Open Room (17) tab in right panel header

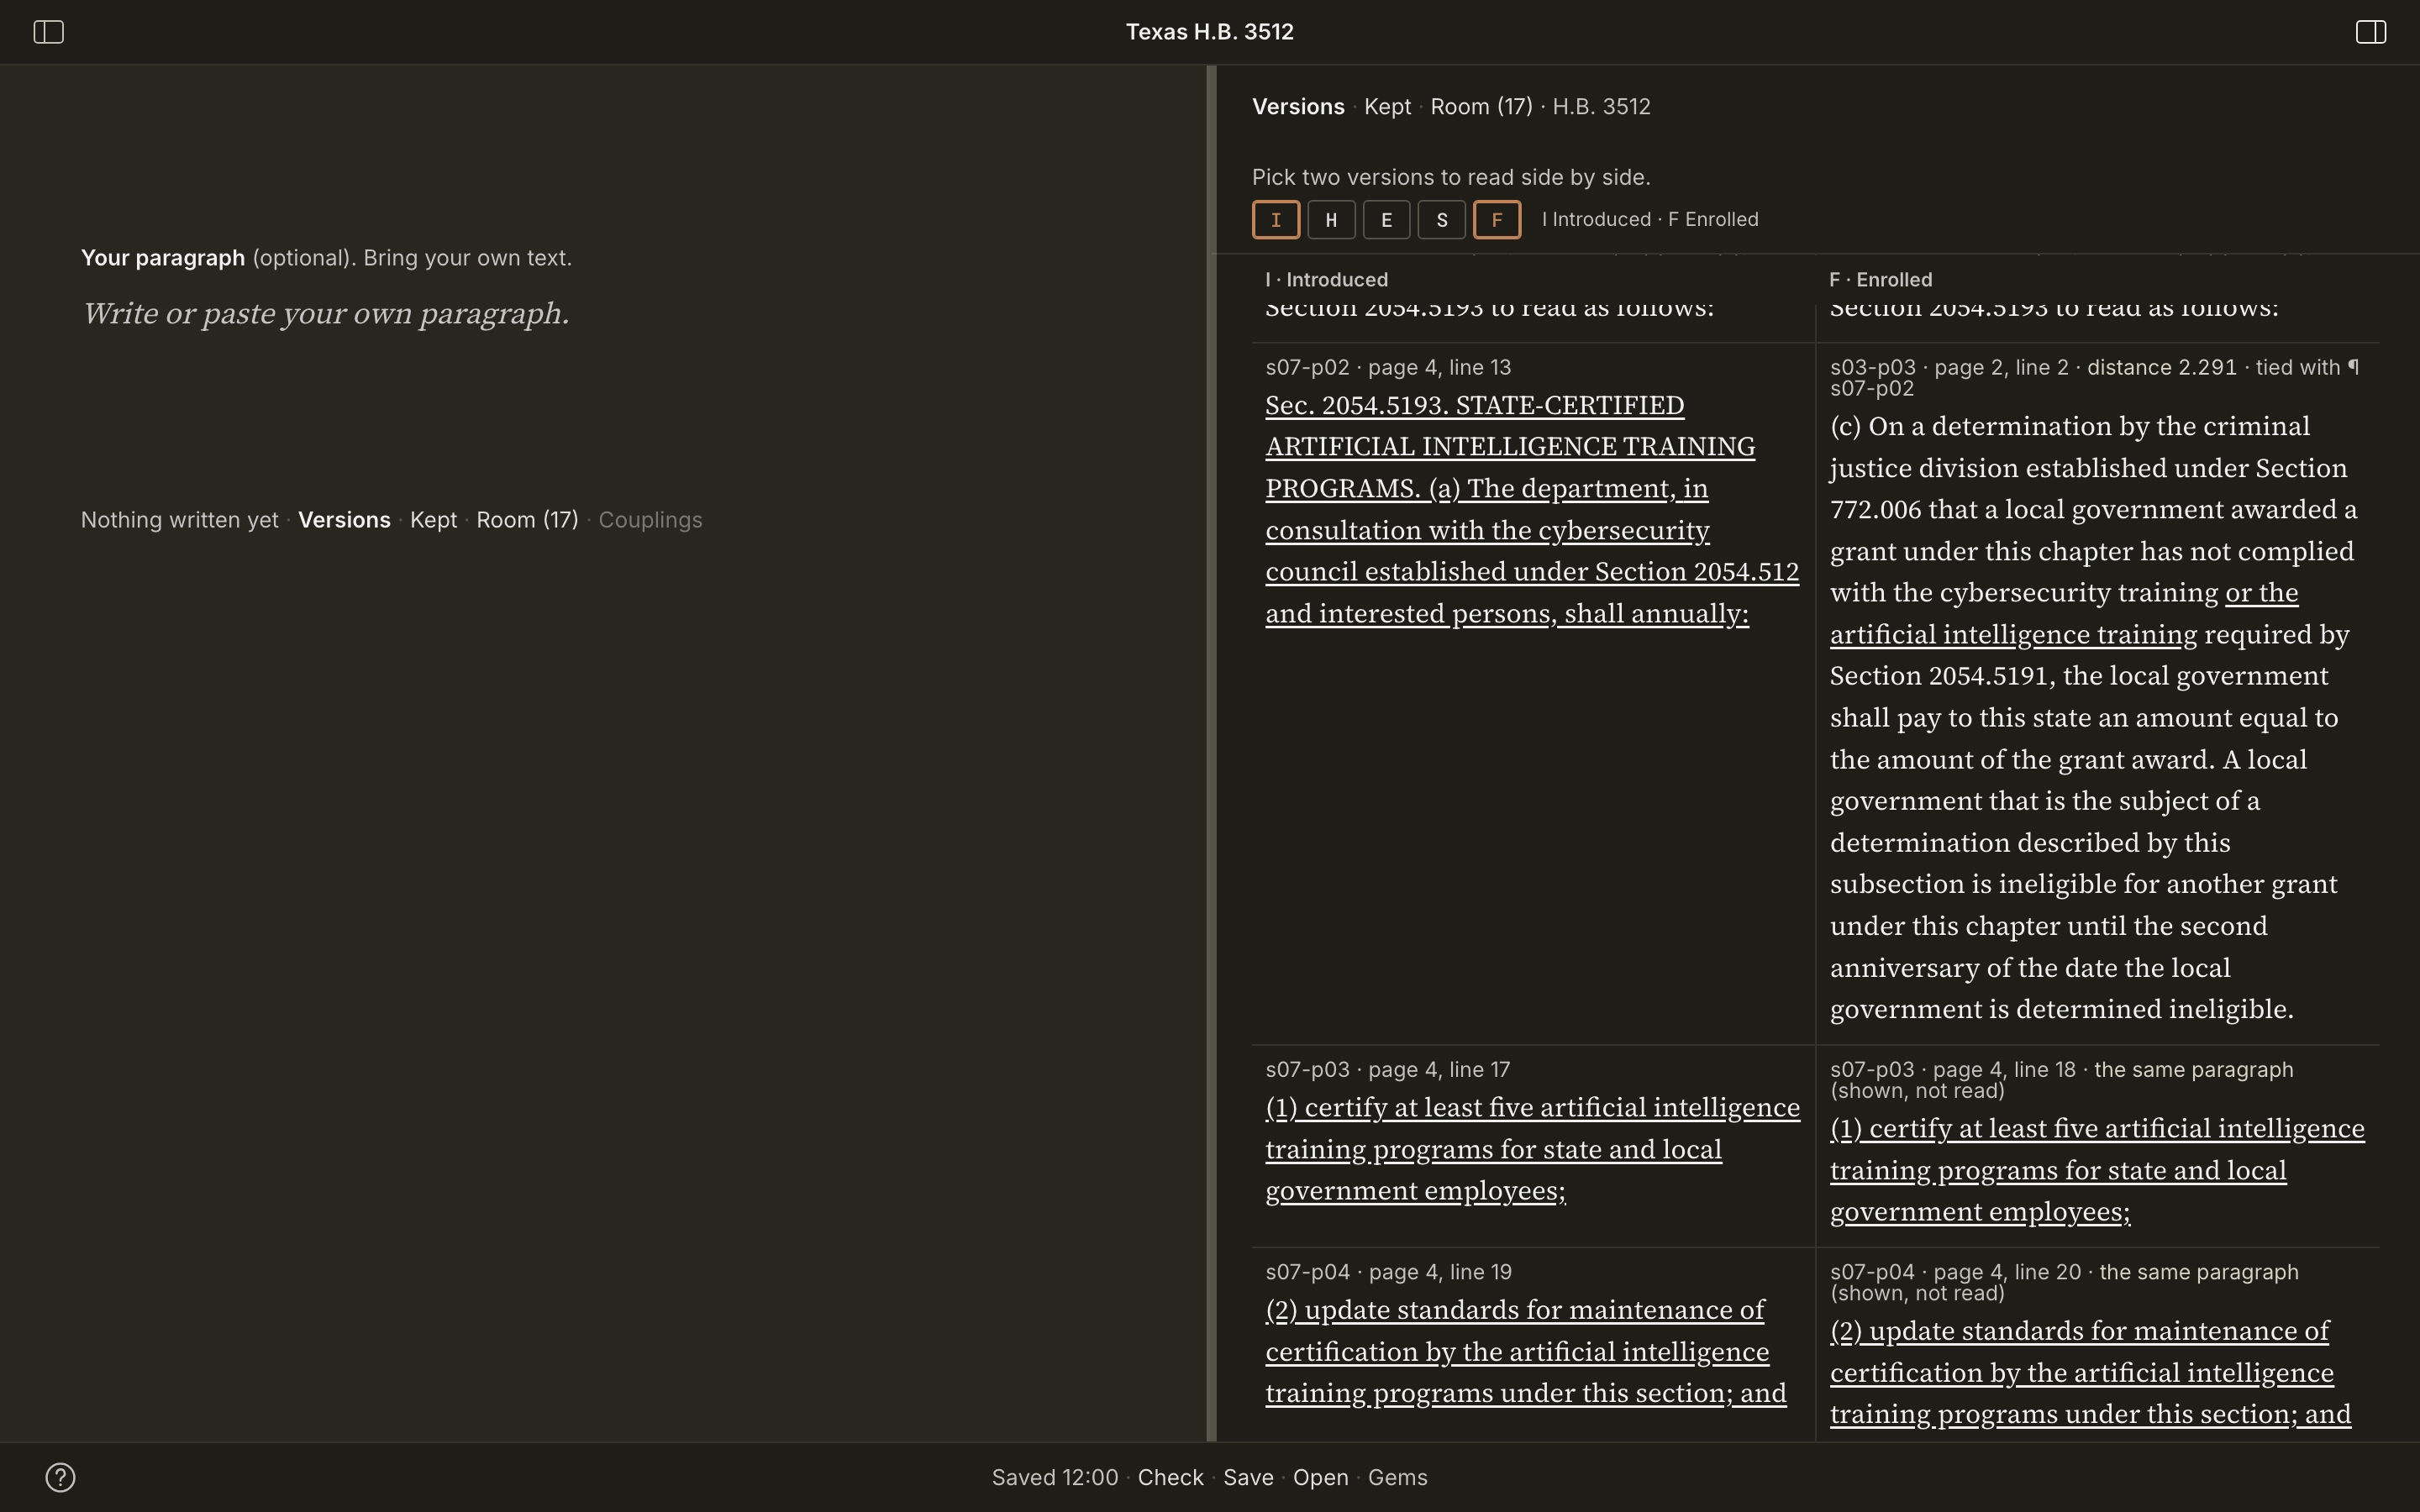pos(1481,107)
